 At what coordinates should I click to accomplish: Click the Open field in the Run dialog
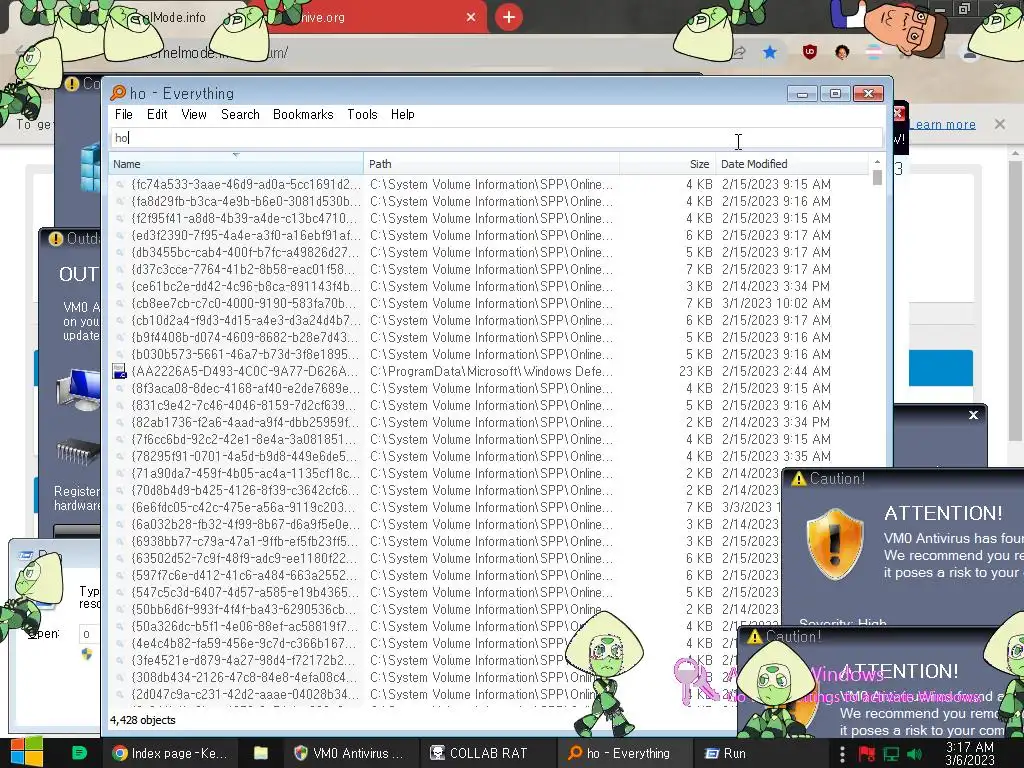click(89, 634)
